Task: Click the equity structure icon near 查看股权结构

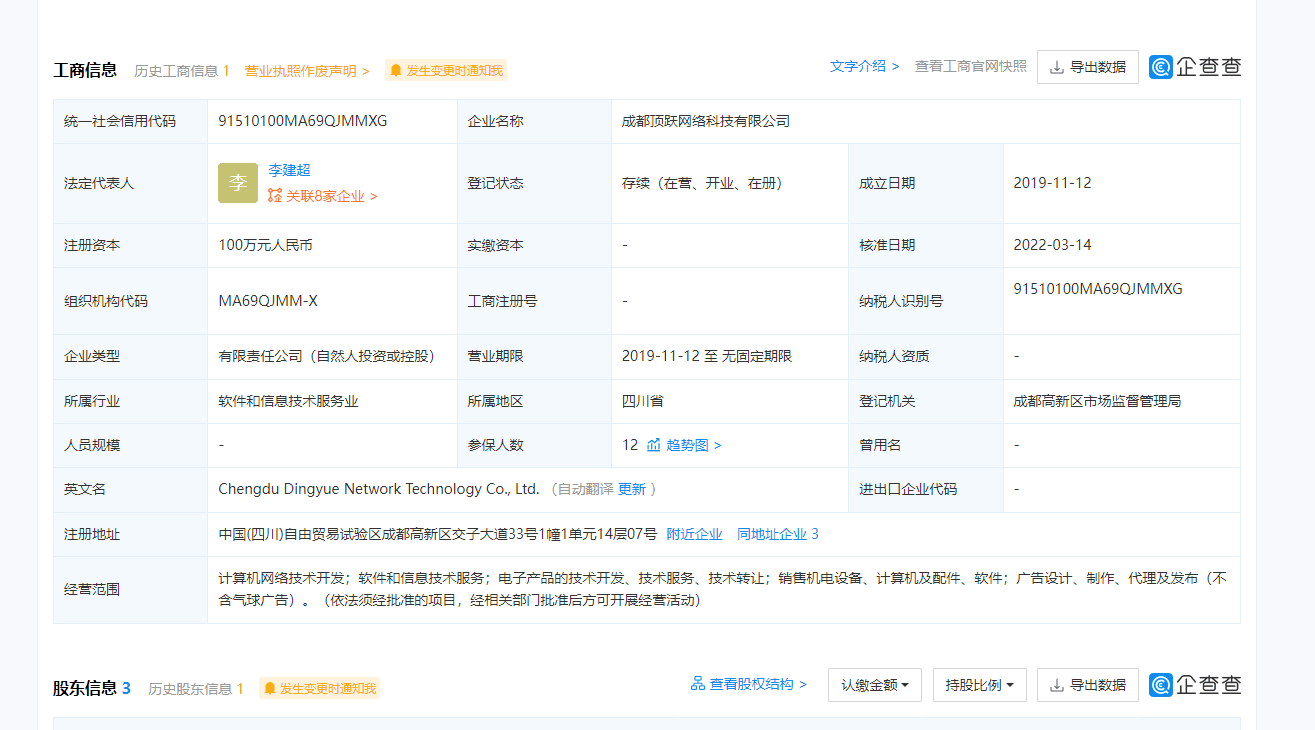Action: (698, 684)
